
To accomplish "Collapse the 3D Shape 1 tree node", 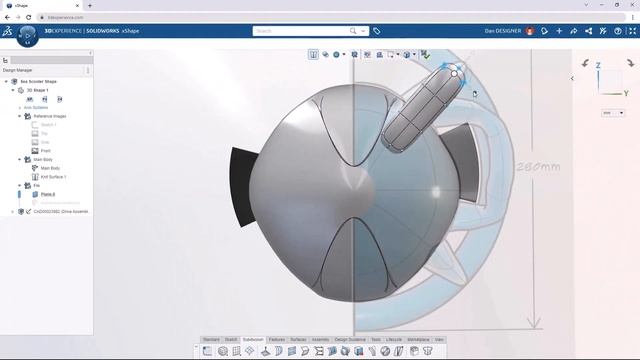I will click(x=13, y=90).
